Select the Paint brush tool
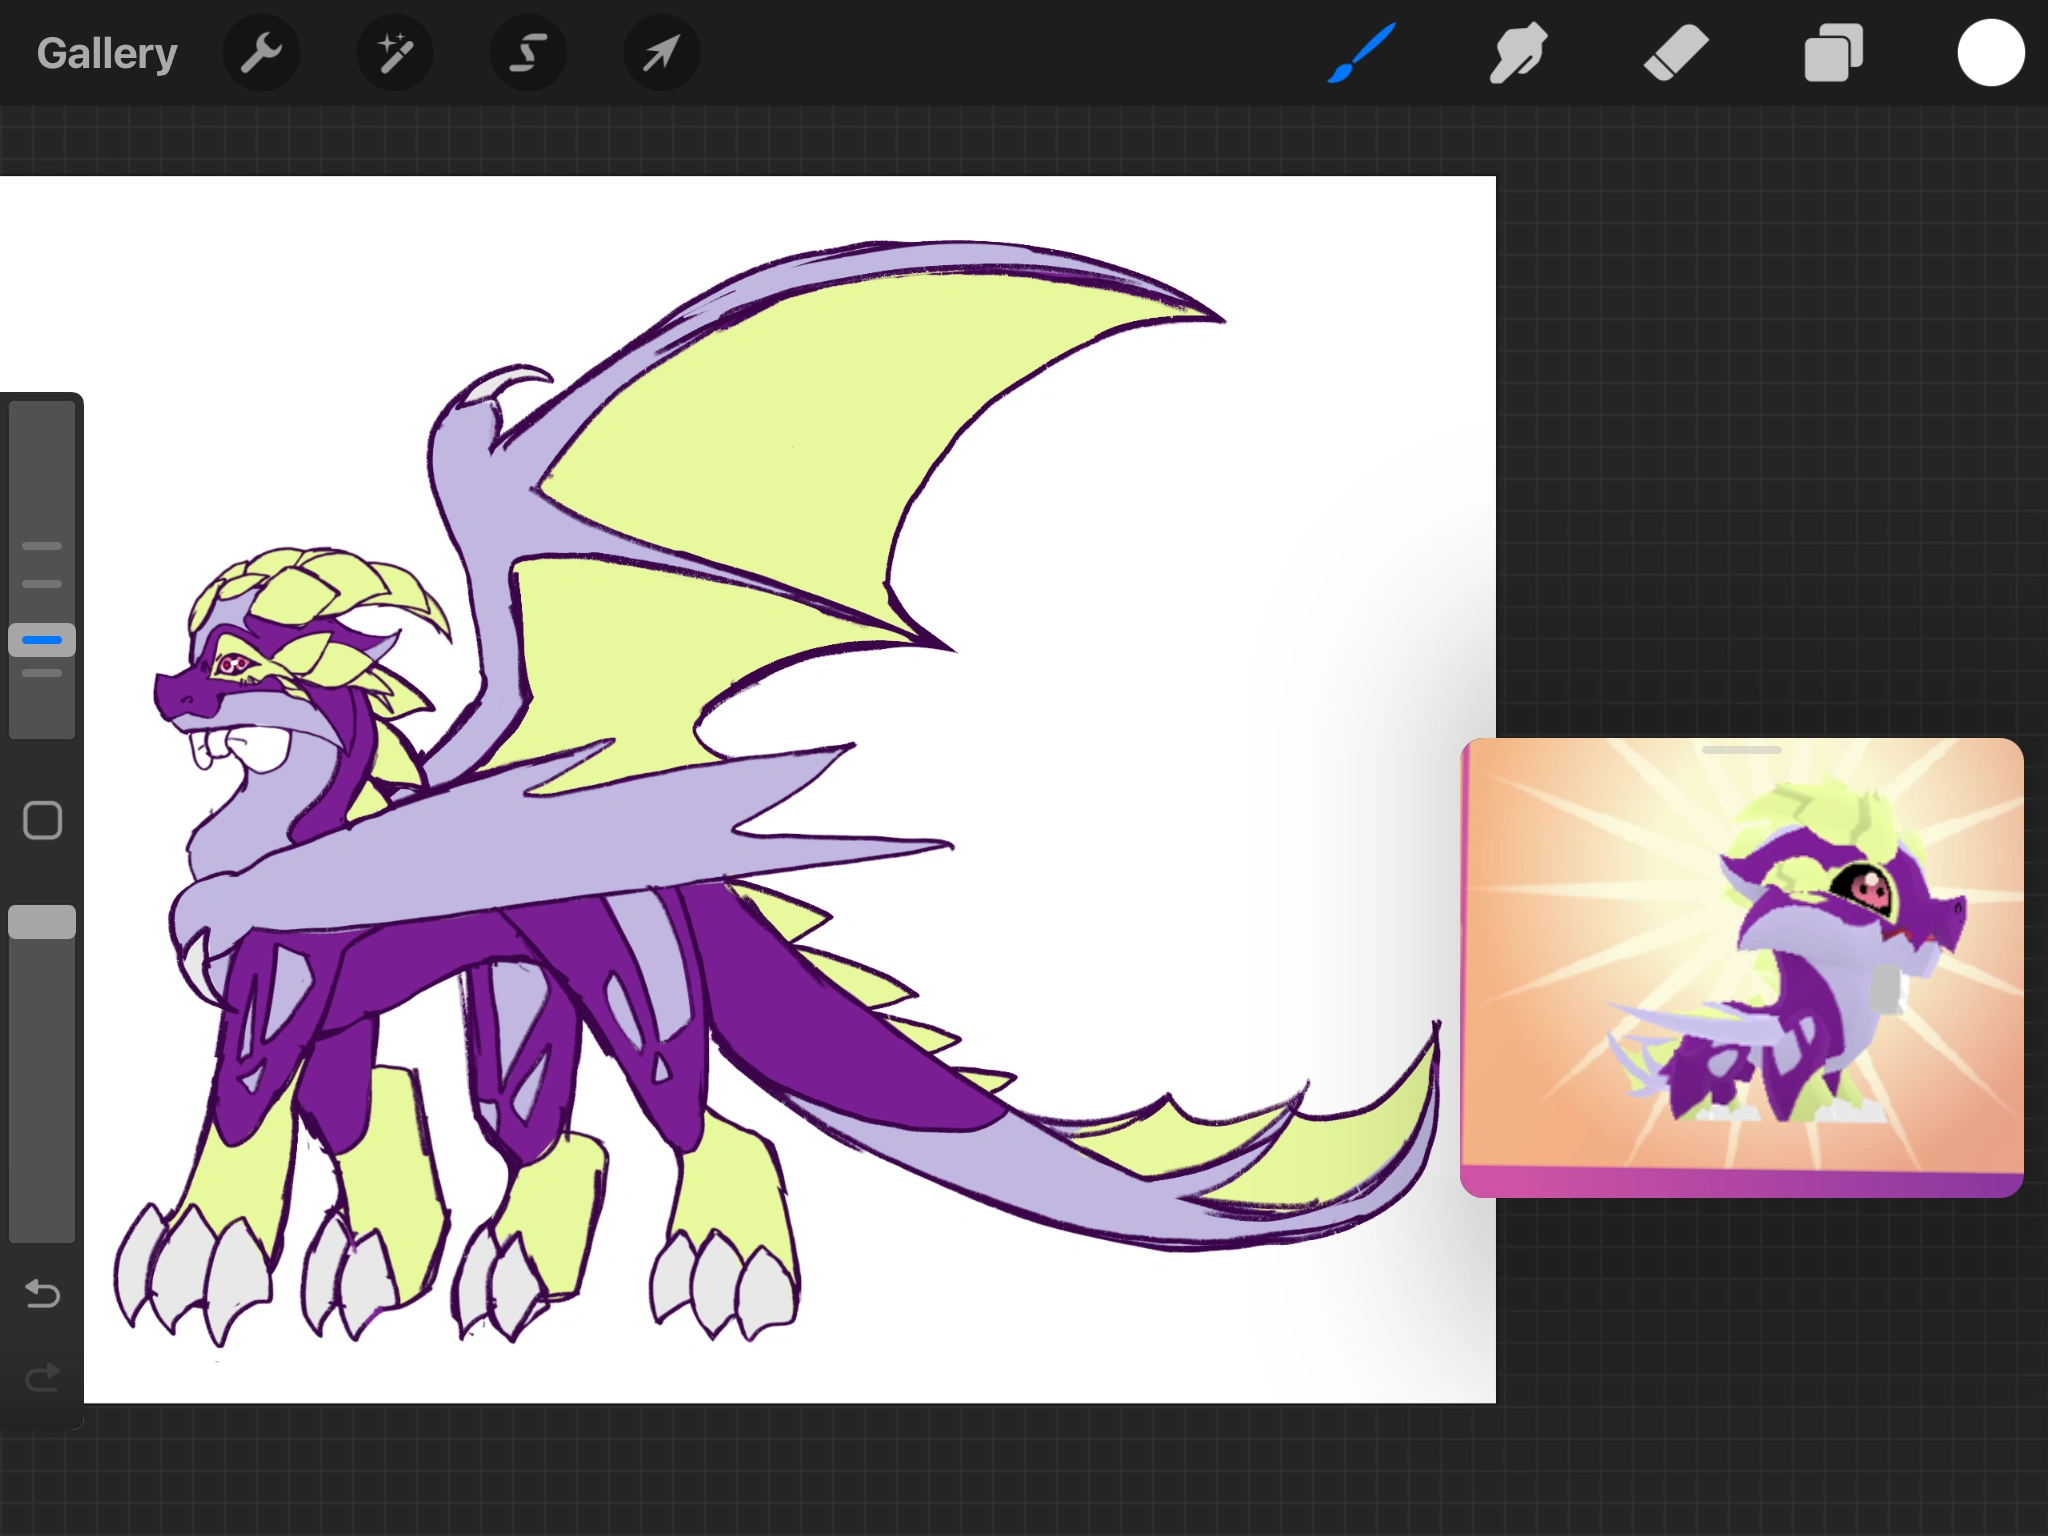 point(1358,52)
